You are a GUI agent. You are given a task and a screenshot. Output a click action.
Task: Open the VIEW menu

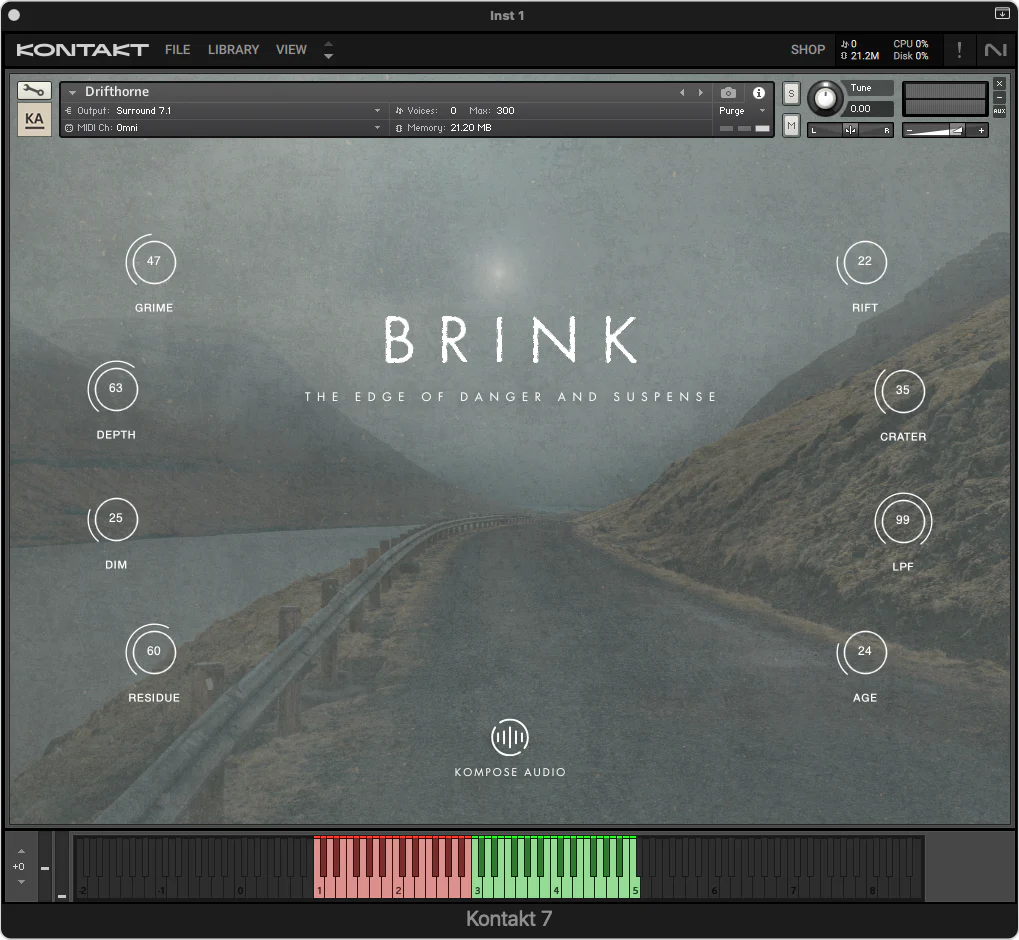(291, 49)
